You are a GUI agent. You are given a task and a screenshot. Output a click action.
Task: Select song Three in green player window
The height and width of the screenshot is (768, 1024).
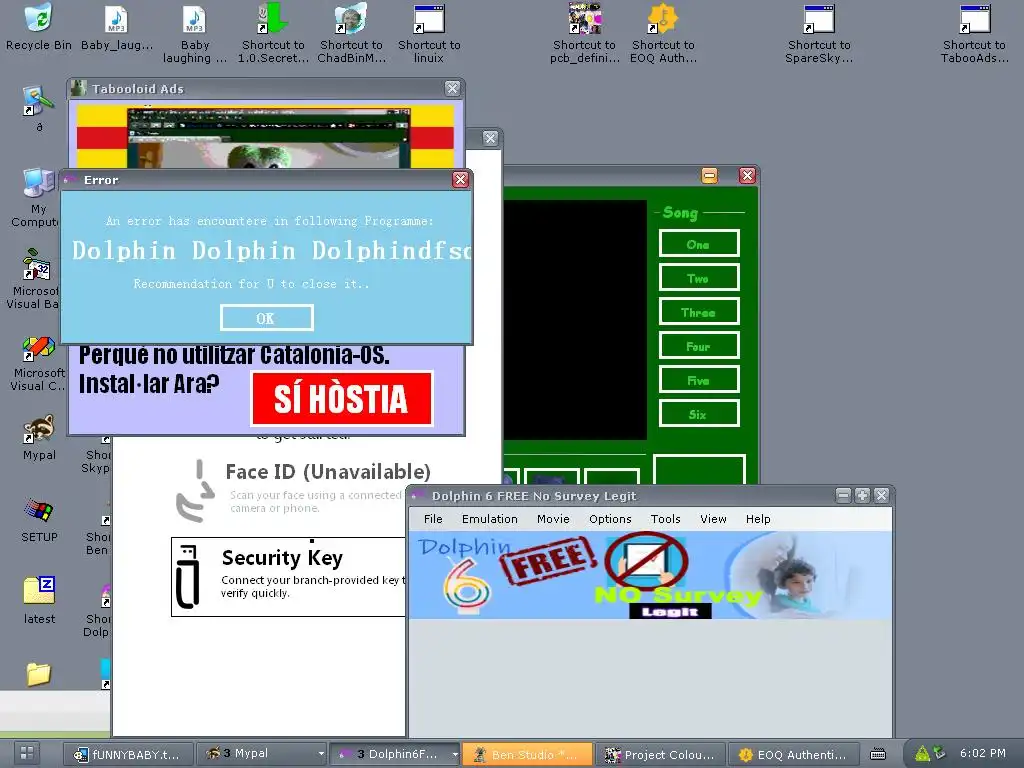699,312
